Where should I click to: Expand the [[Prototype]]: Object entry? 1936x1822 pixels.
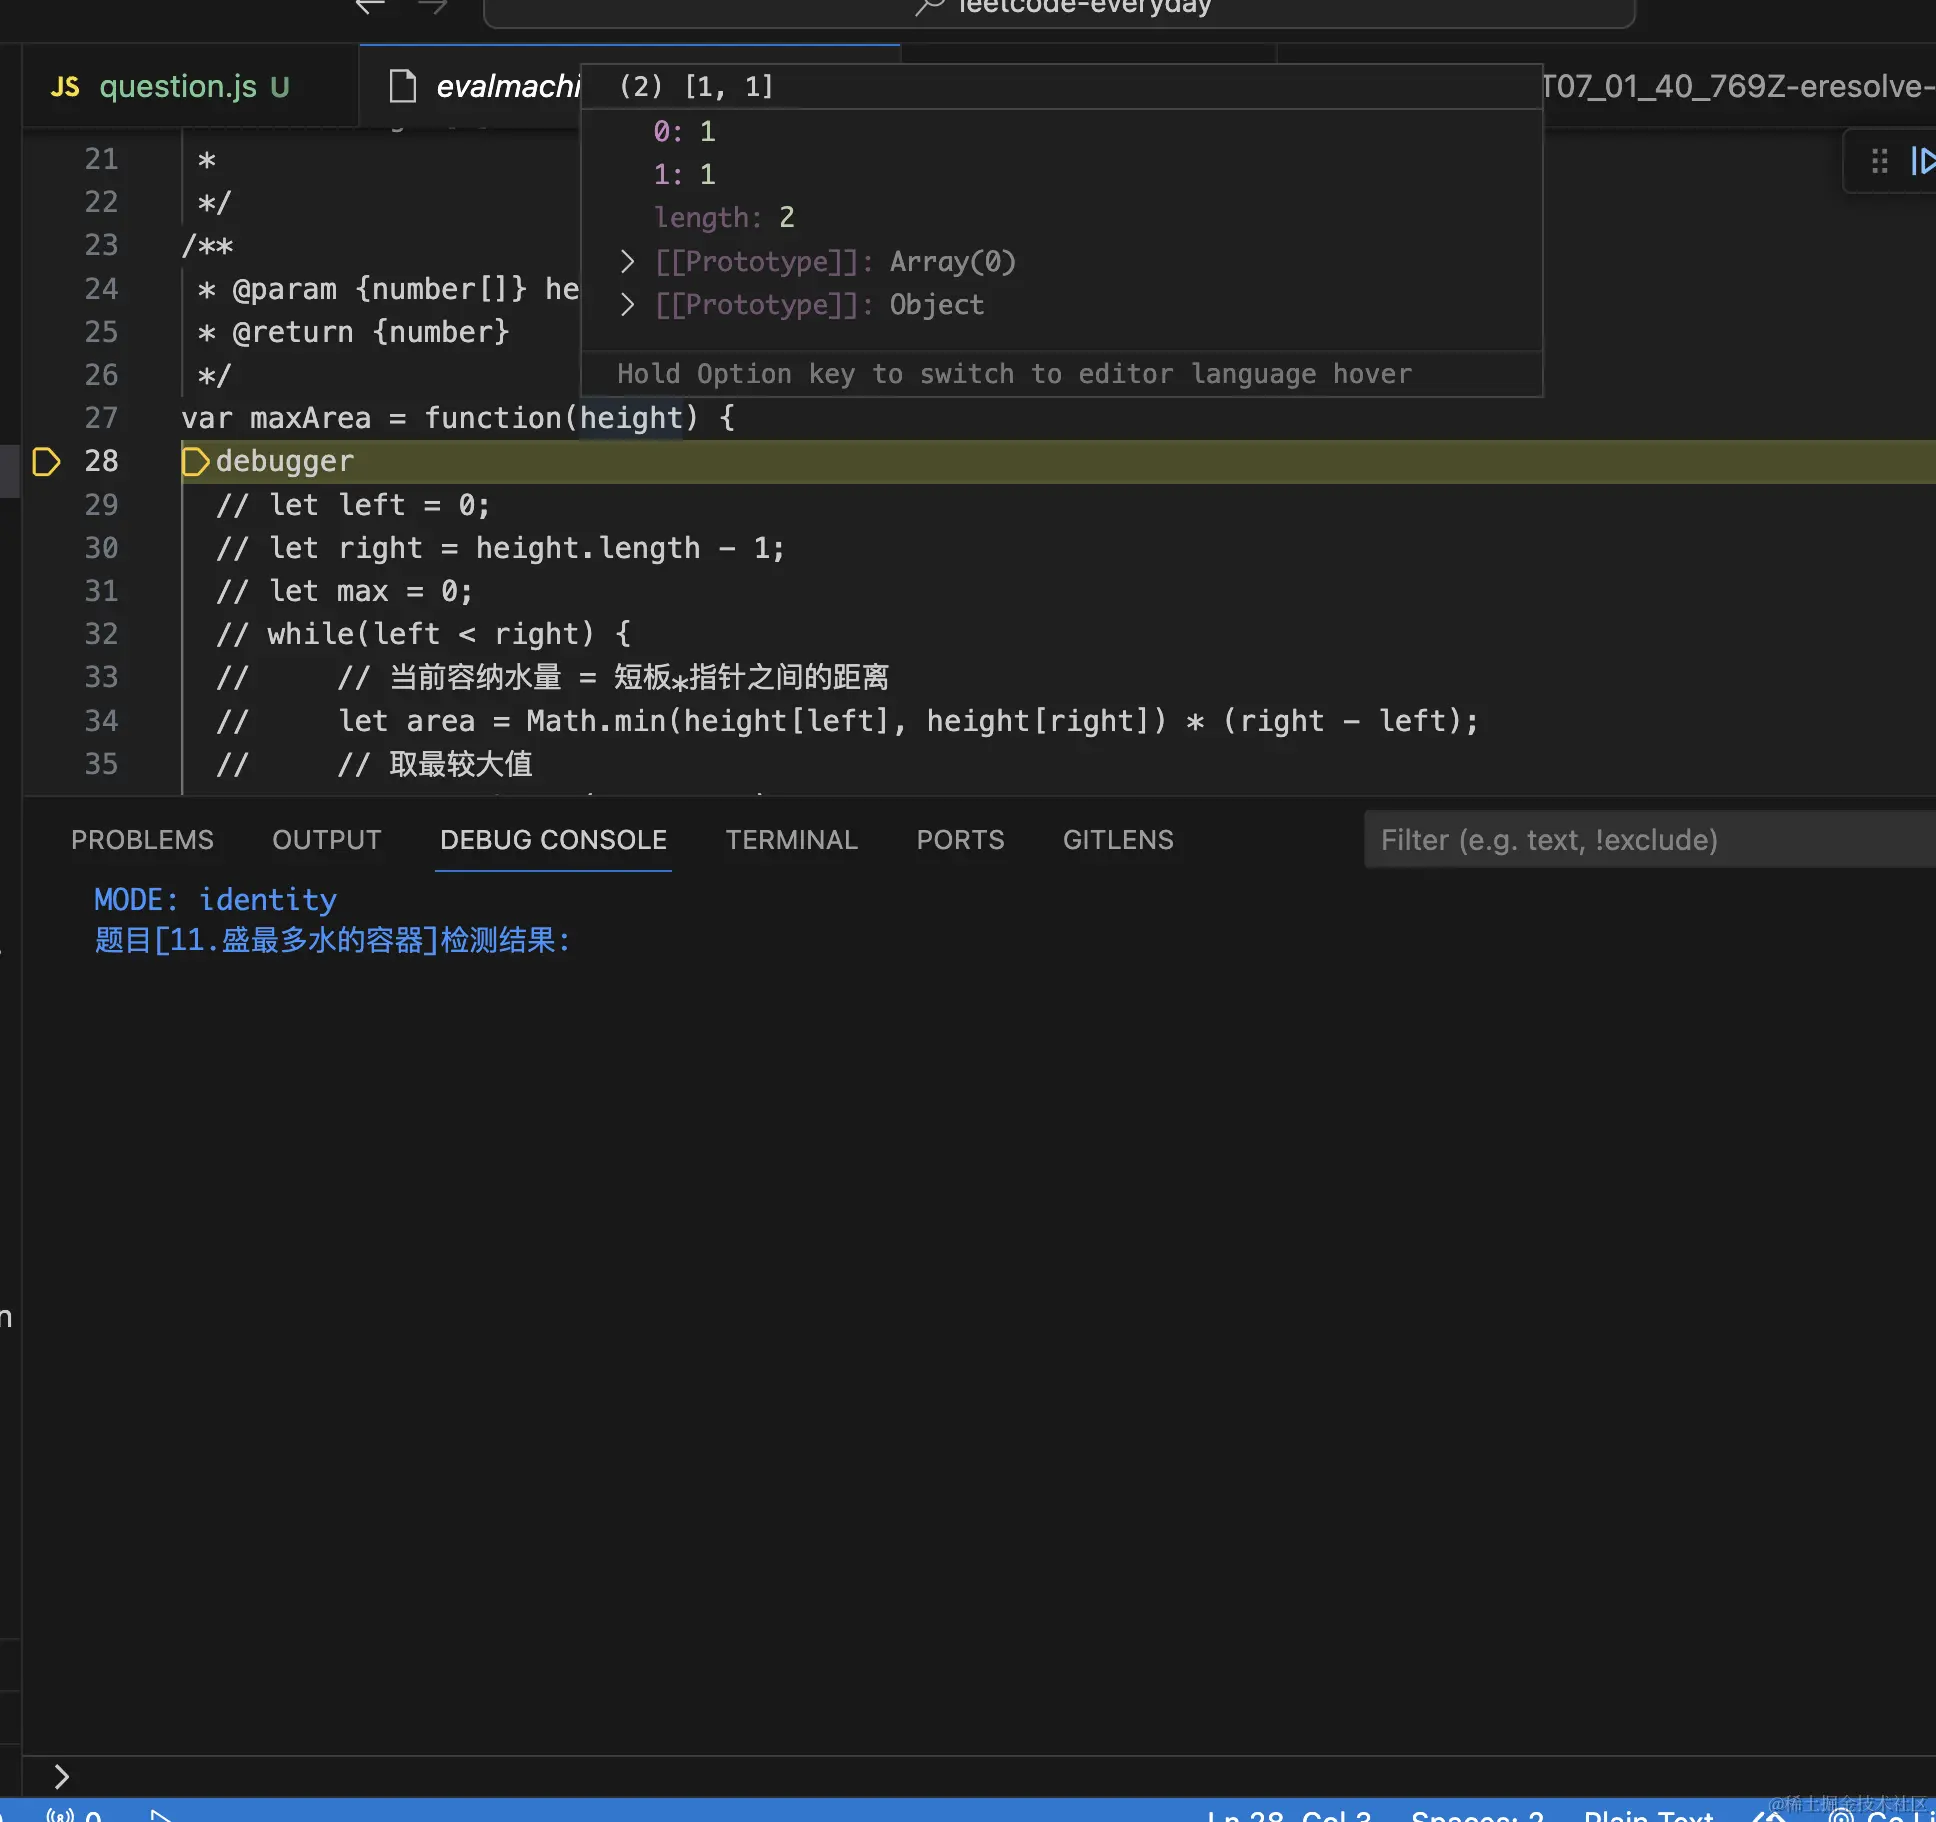pyautogui.click(x=627, y=305)
